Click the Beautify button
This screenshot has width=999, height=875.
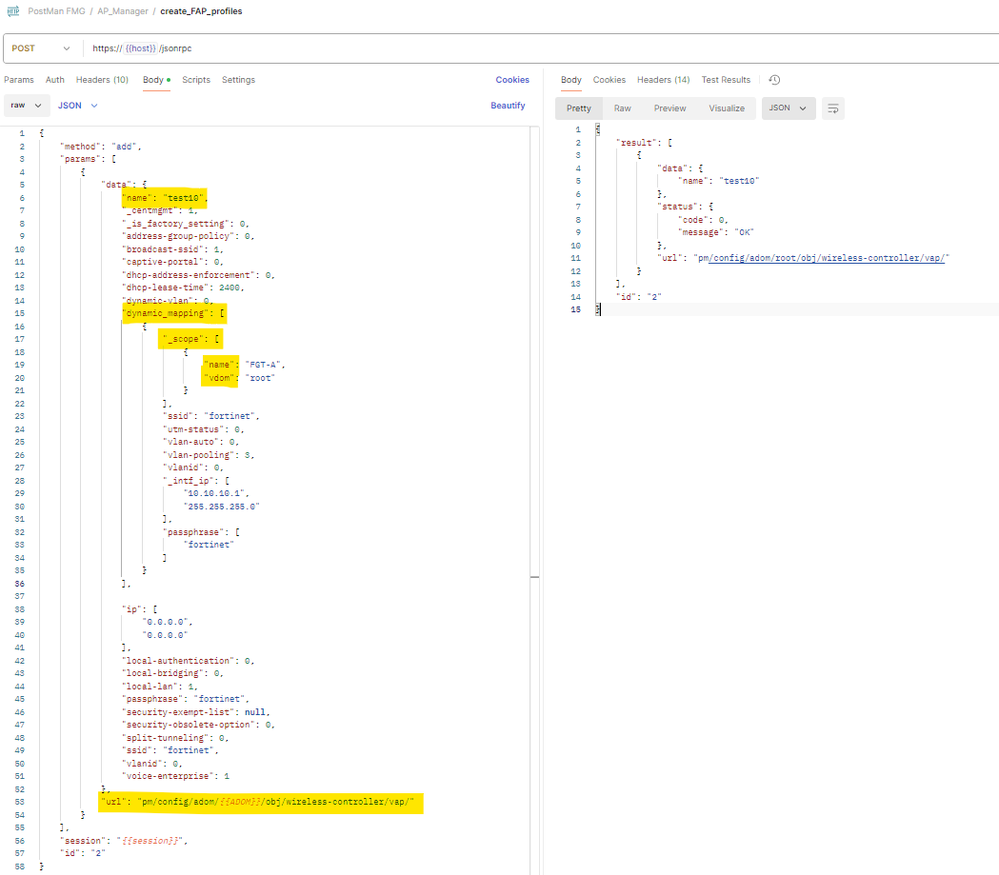click(508, 106)
